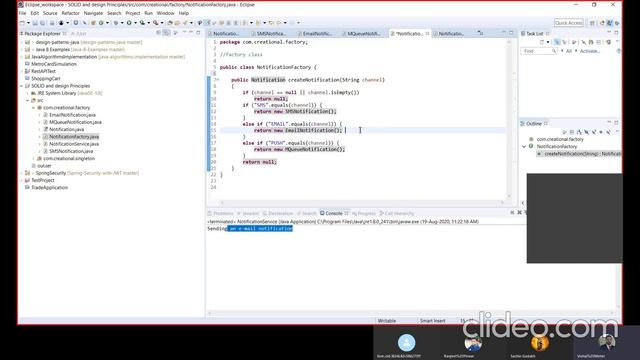Collapse NotificationFactory node in Outline
The image size is (640, 360).
pyautogui.click(x=524, y=147)
